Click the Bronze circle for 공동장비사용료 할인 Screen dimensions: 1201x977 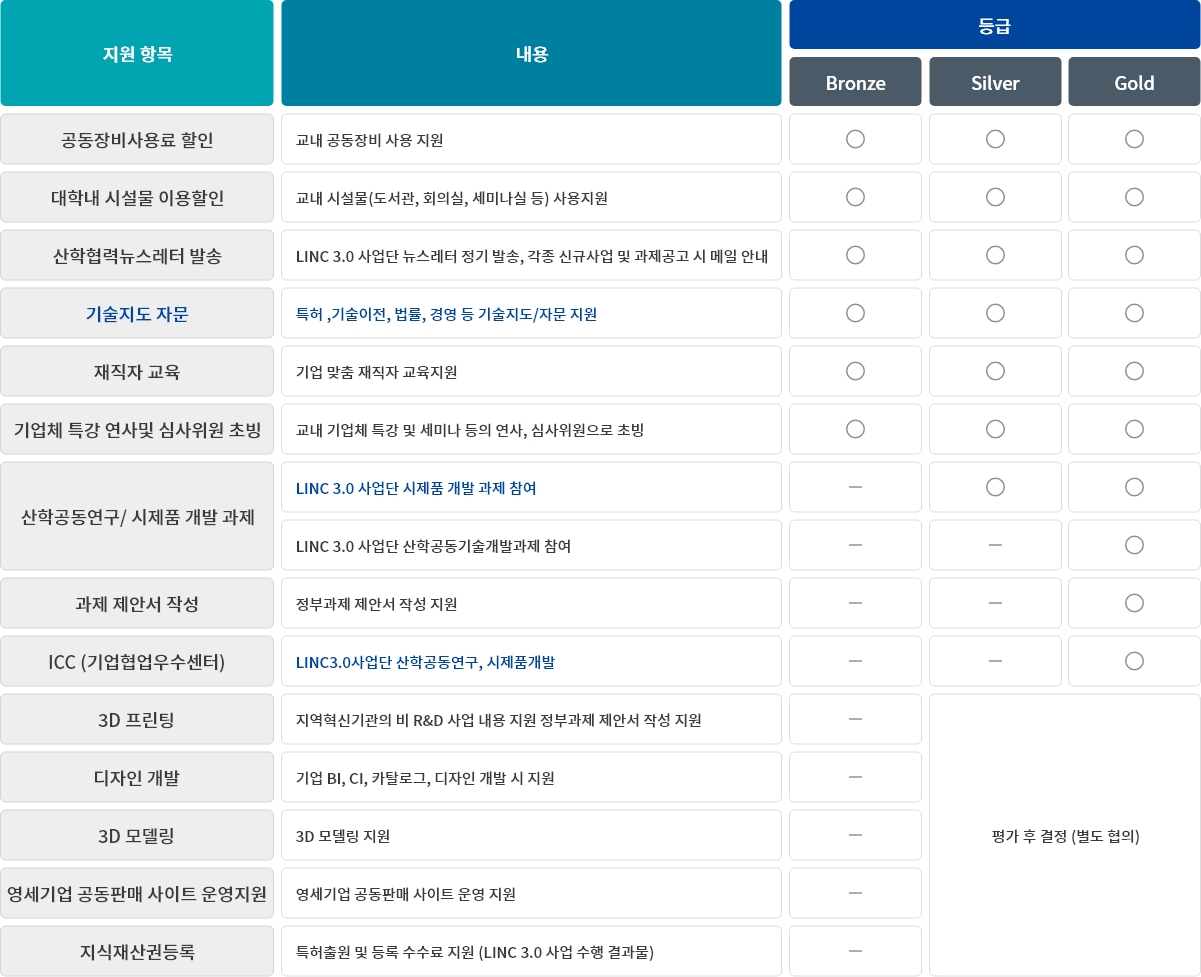pyautogui.click(x=855, y=139)
